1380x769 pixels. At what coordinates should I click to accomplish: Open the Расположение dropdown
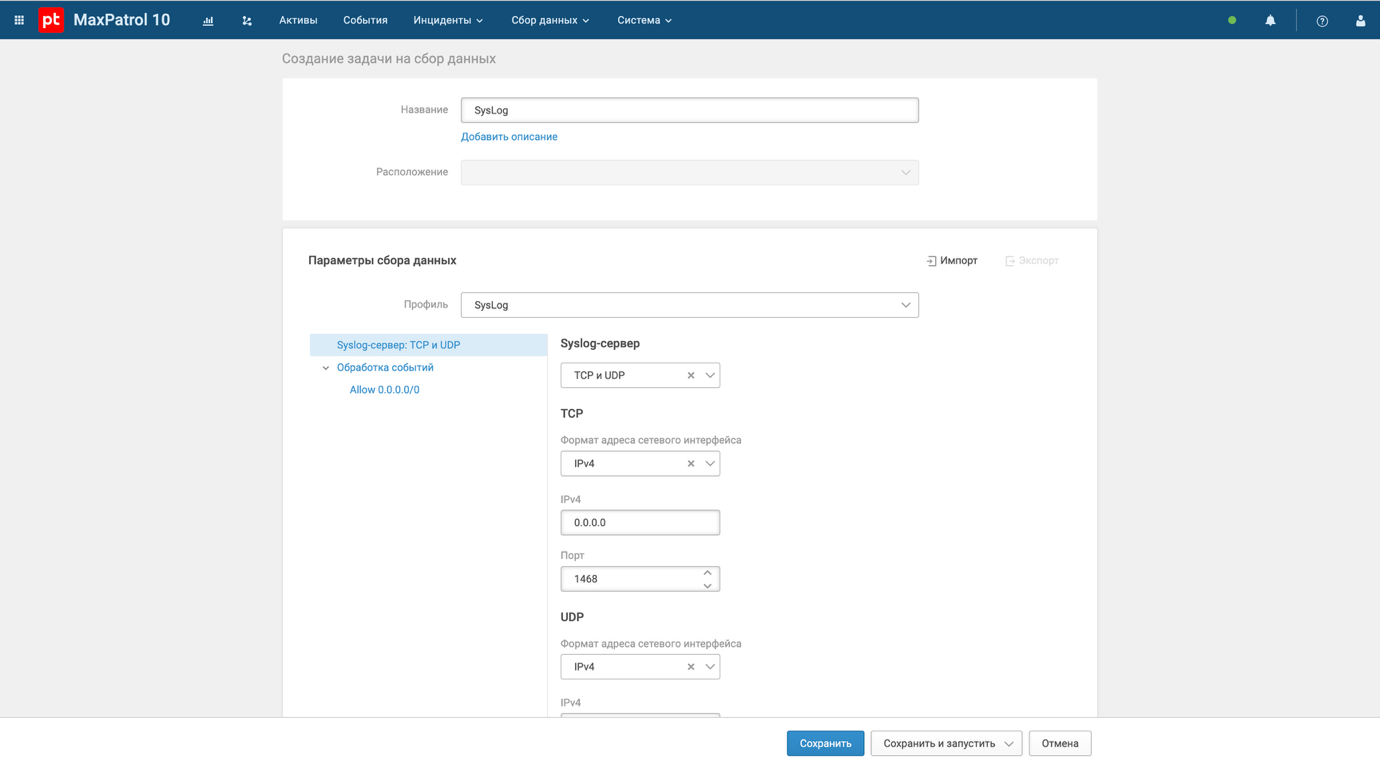pos(690,173)
